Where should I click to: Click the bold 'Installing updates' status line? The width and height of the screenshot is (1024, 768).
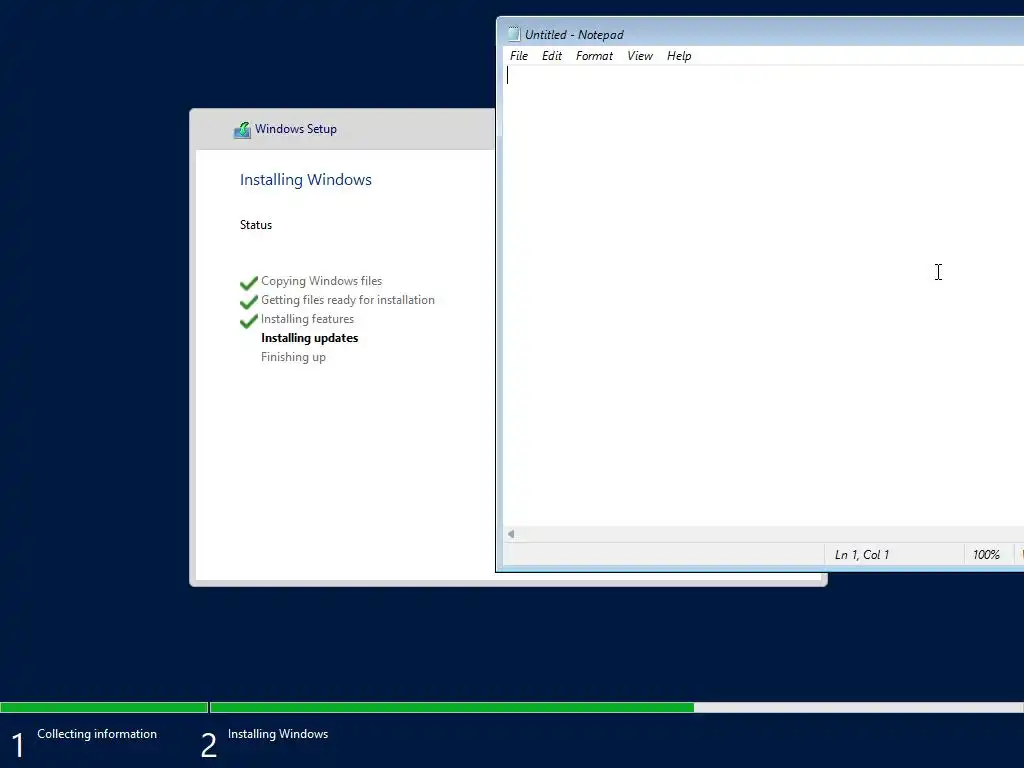tap(310, 338)
